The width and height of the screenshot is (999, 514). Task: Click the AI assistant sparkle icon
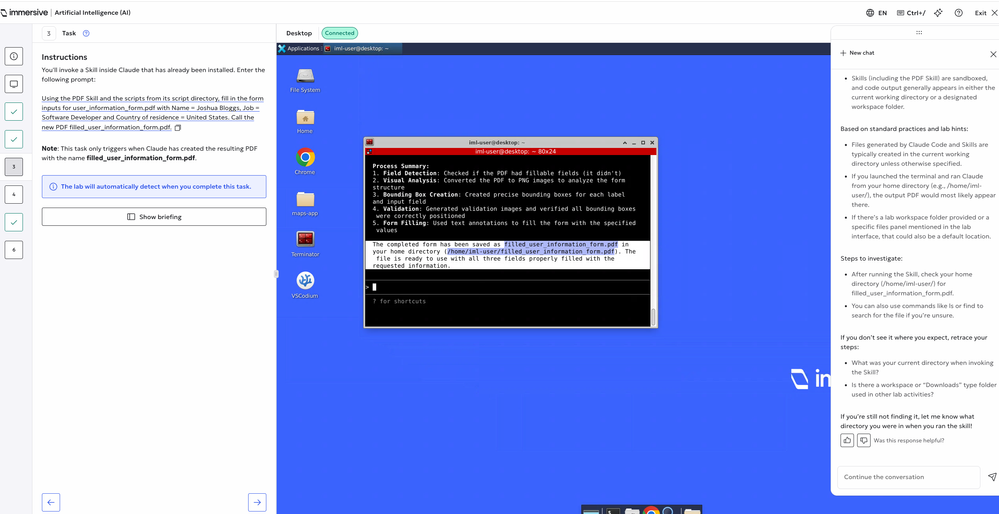pyautogui.click(x=937, y=13)
